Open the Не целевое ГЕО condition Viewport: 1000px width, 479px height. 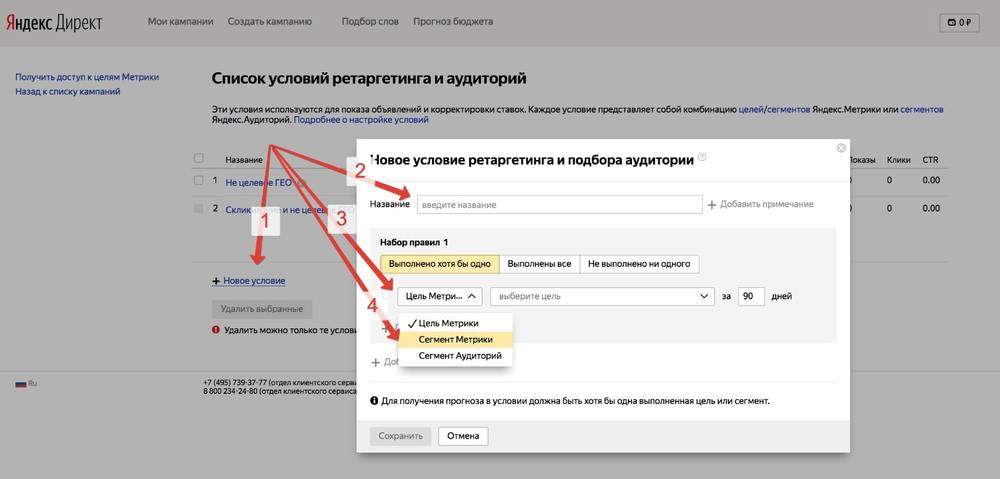pos(259,182)
